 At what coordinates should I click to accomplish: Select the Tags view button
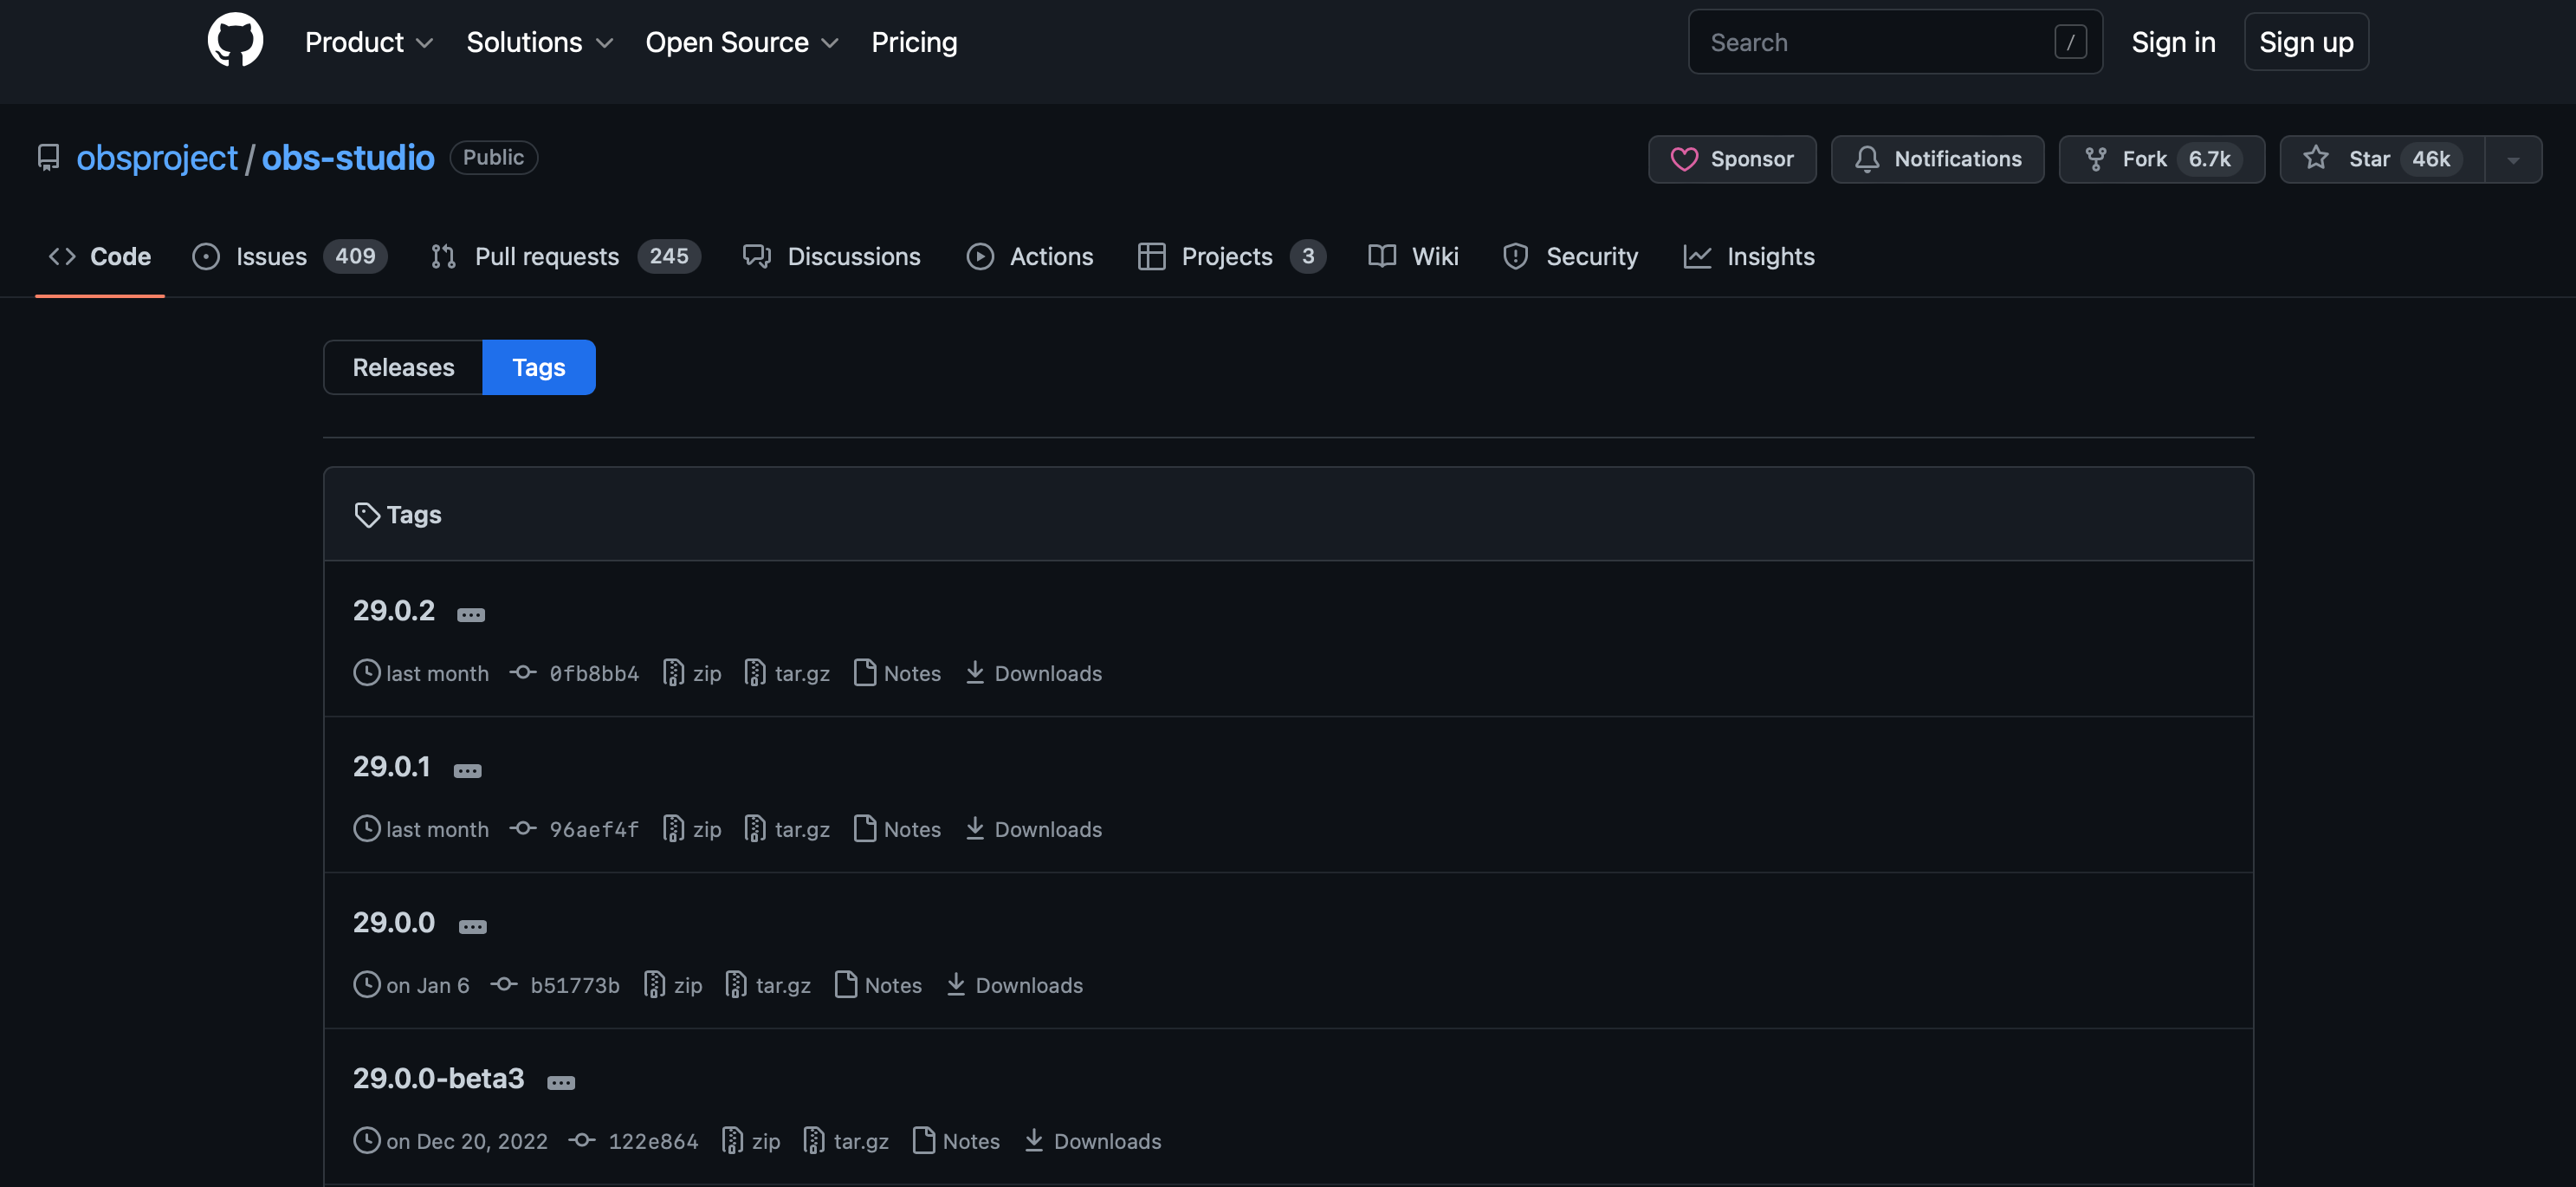point(539,367)
